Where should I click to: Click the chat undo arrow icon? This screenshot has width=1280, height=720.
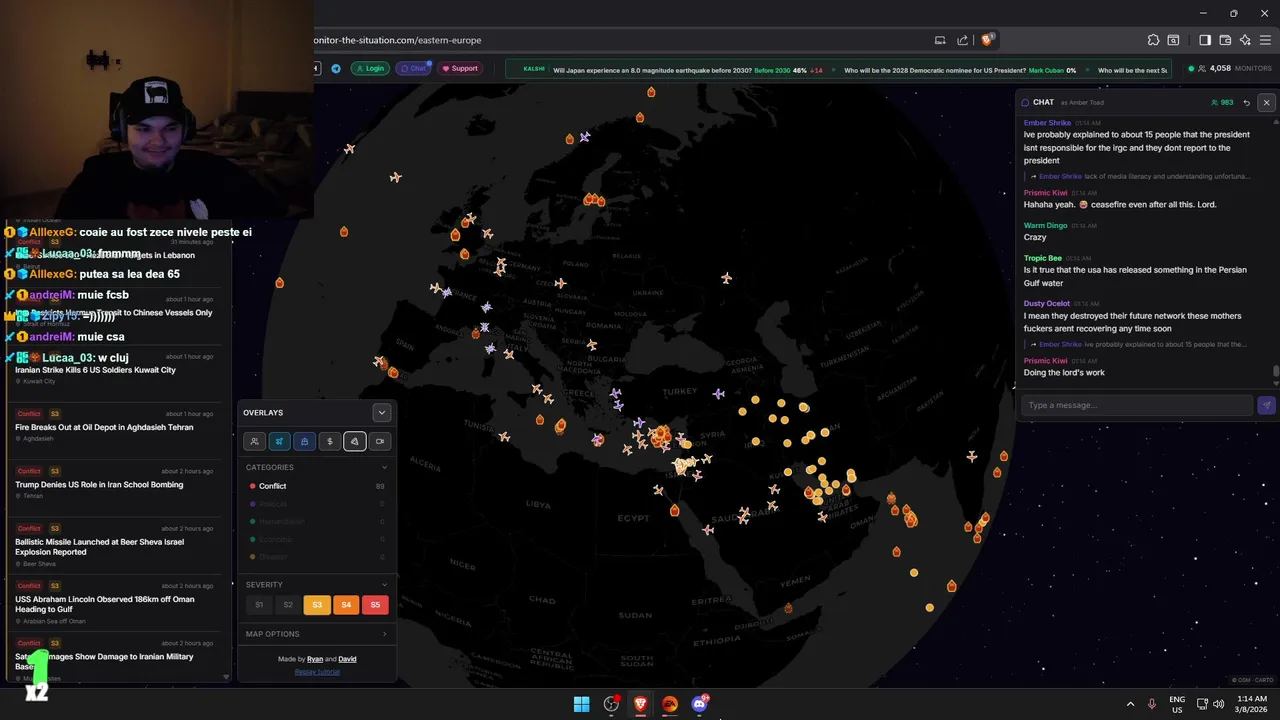coord(1246,102)
